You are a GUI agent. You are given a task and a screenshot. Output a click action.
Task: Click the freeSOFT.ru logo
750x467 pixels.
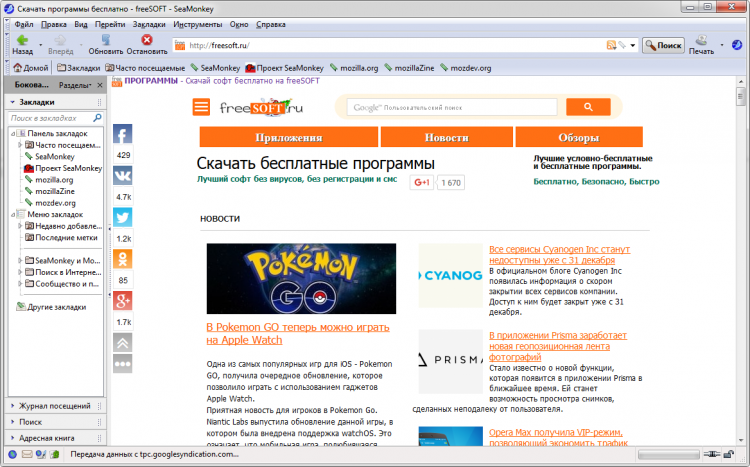262,107
